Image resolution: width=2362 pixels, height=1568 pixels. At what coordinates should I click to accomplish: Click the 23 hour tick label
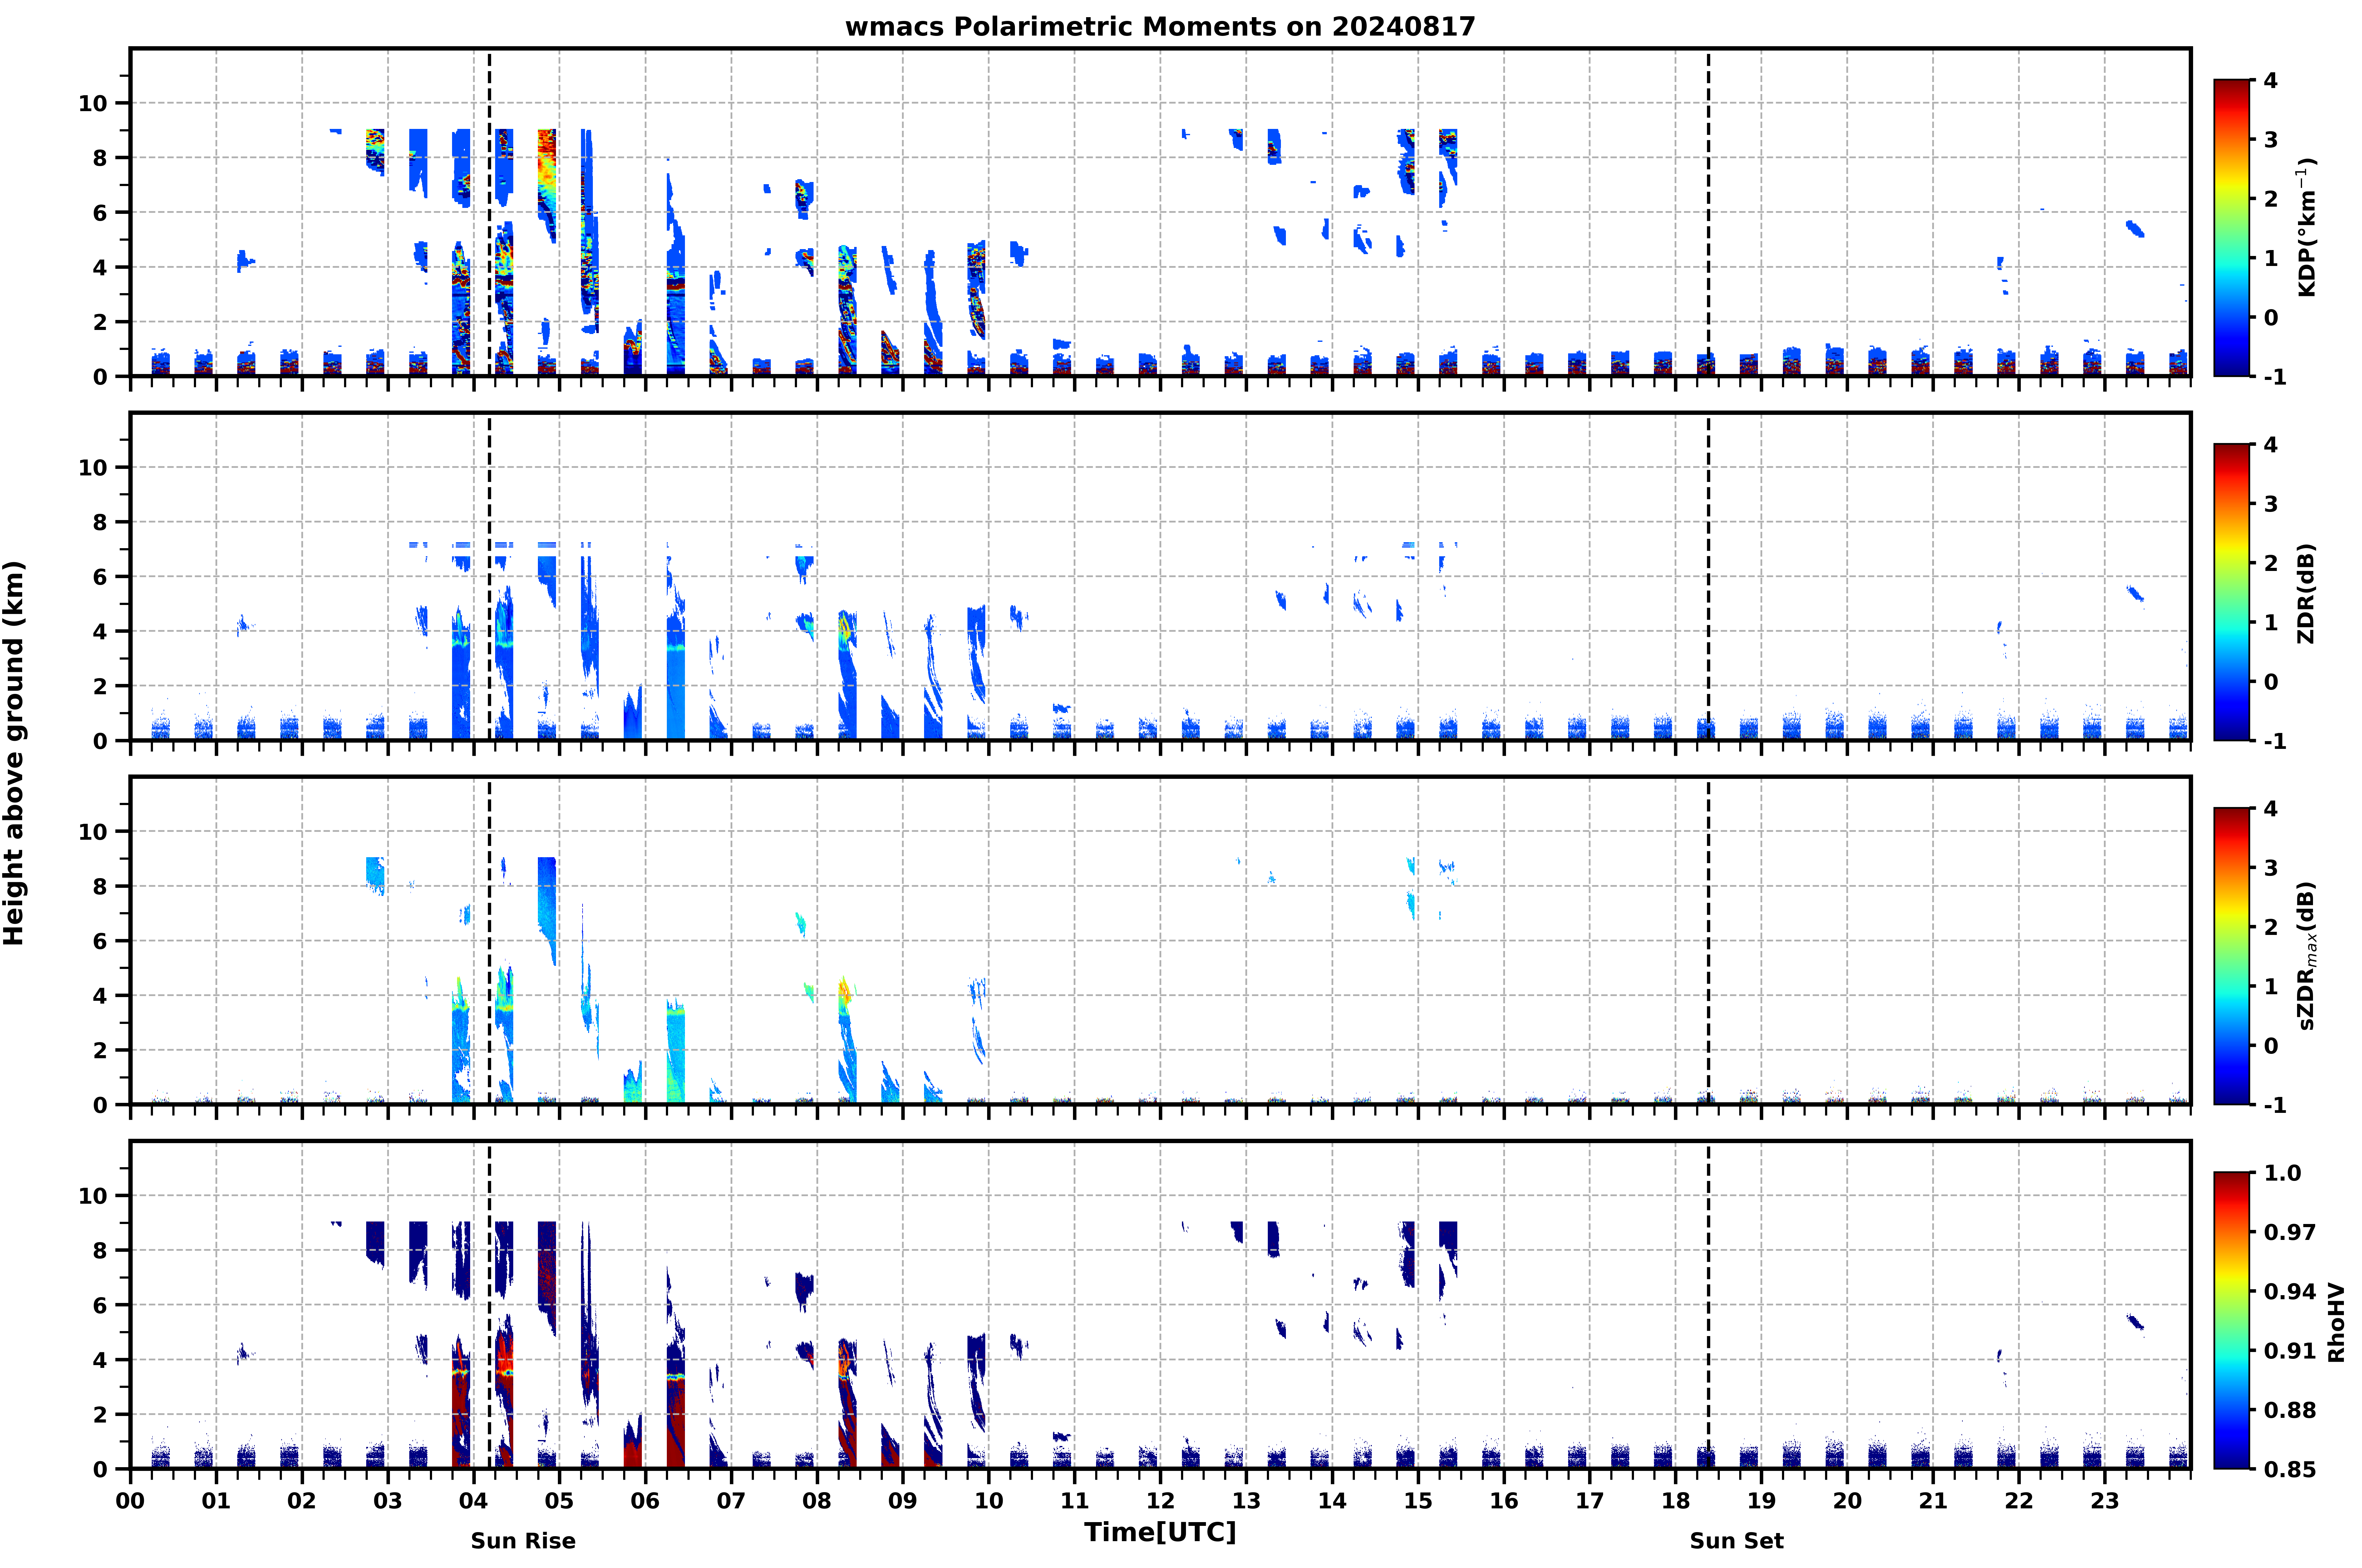click(x=2105, y=1501)
